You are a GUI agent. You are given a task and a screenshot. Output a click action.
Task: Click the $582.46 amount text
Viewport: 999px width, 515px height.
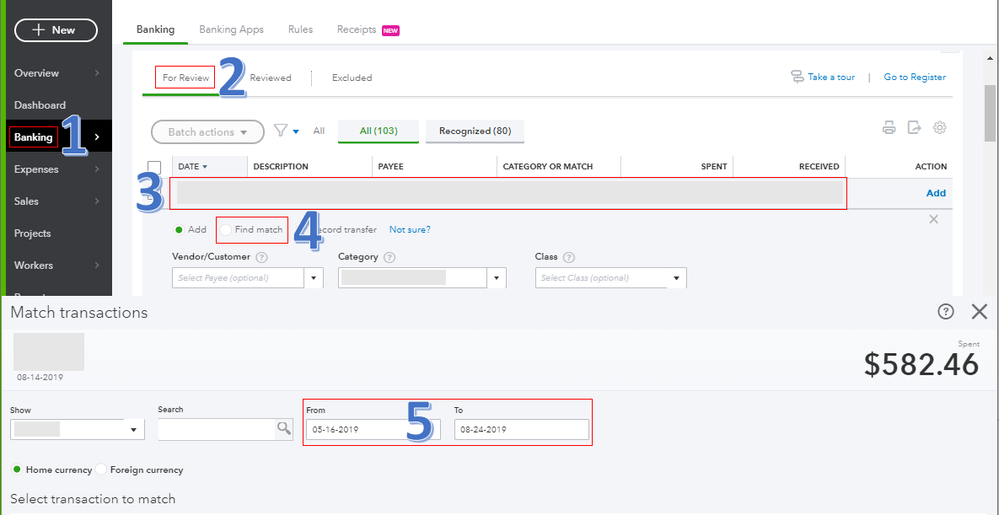(x=921, y=365)
